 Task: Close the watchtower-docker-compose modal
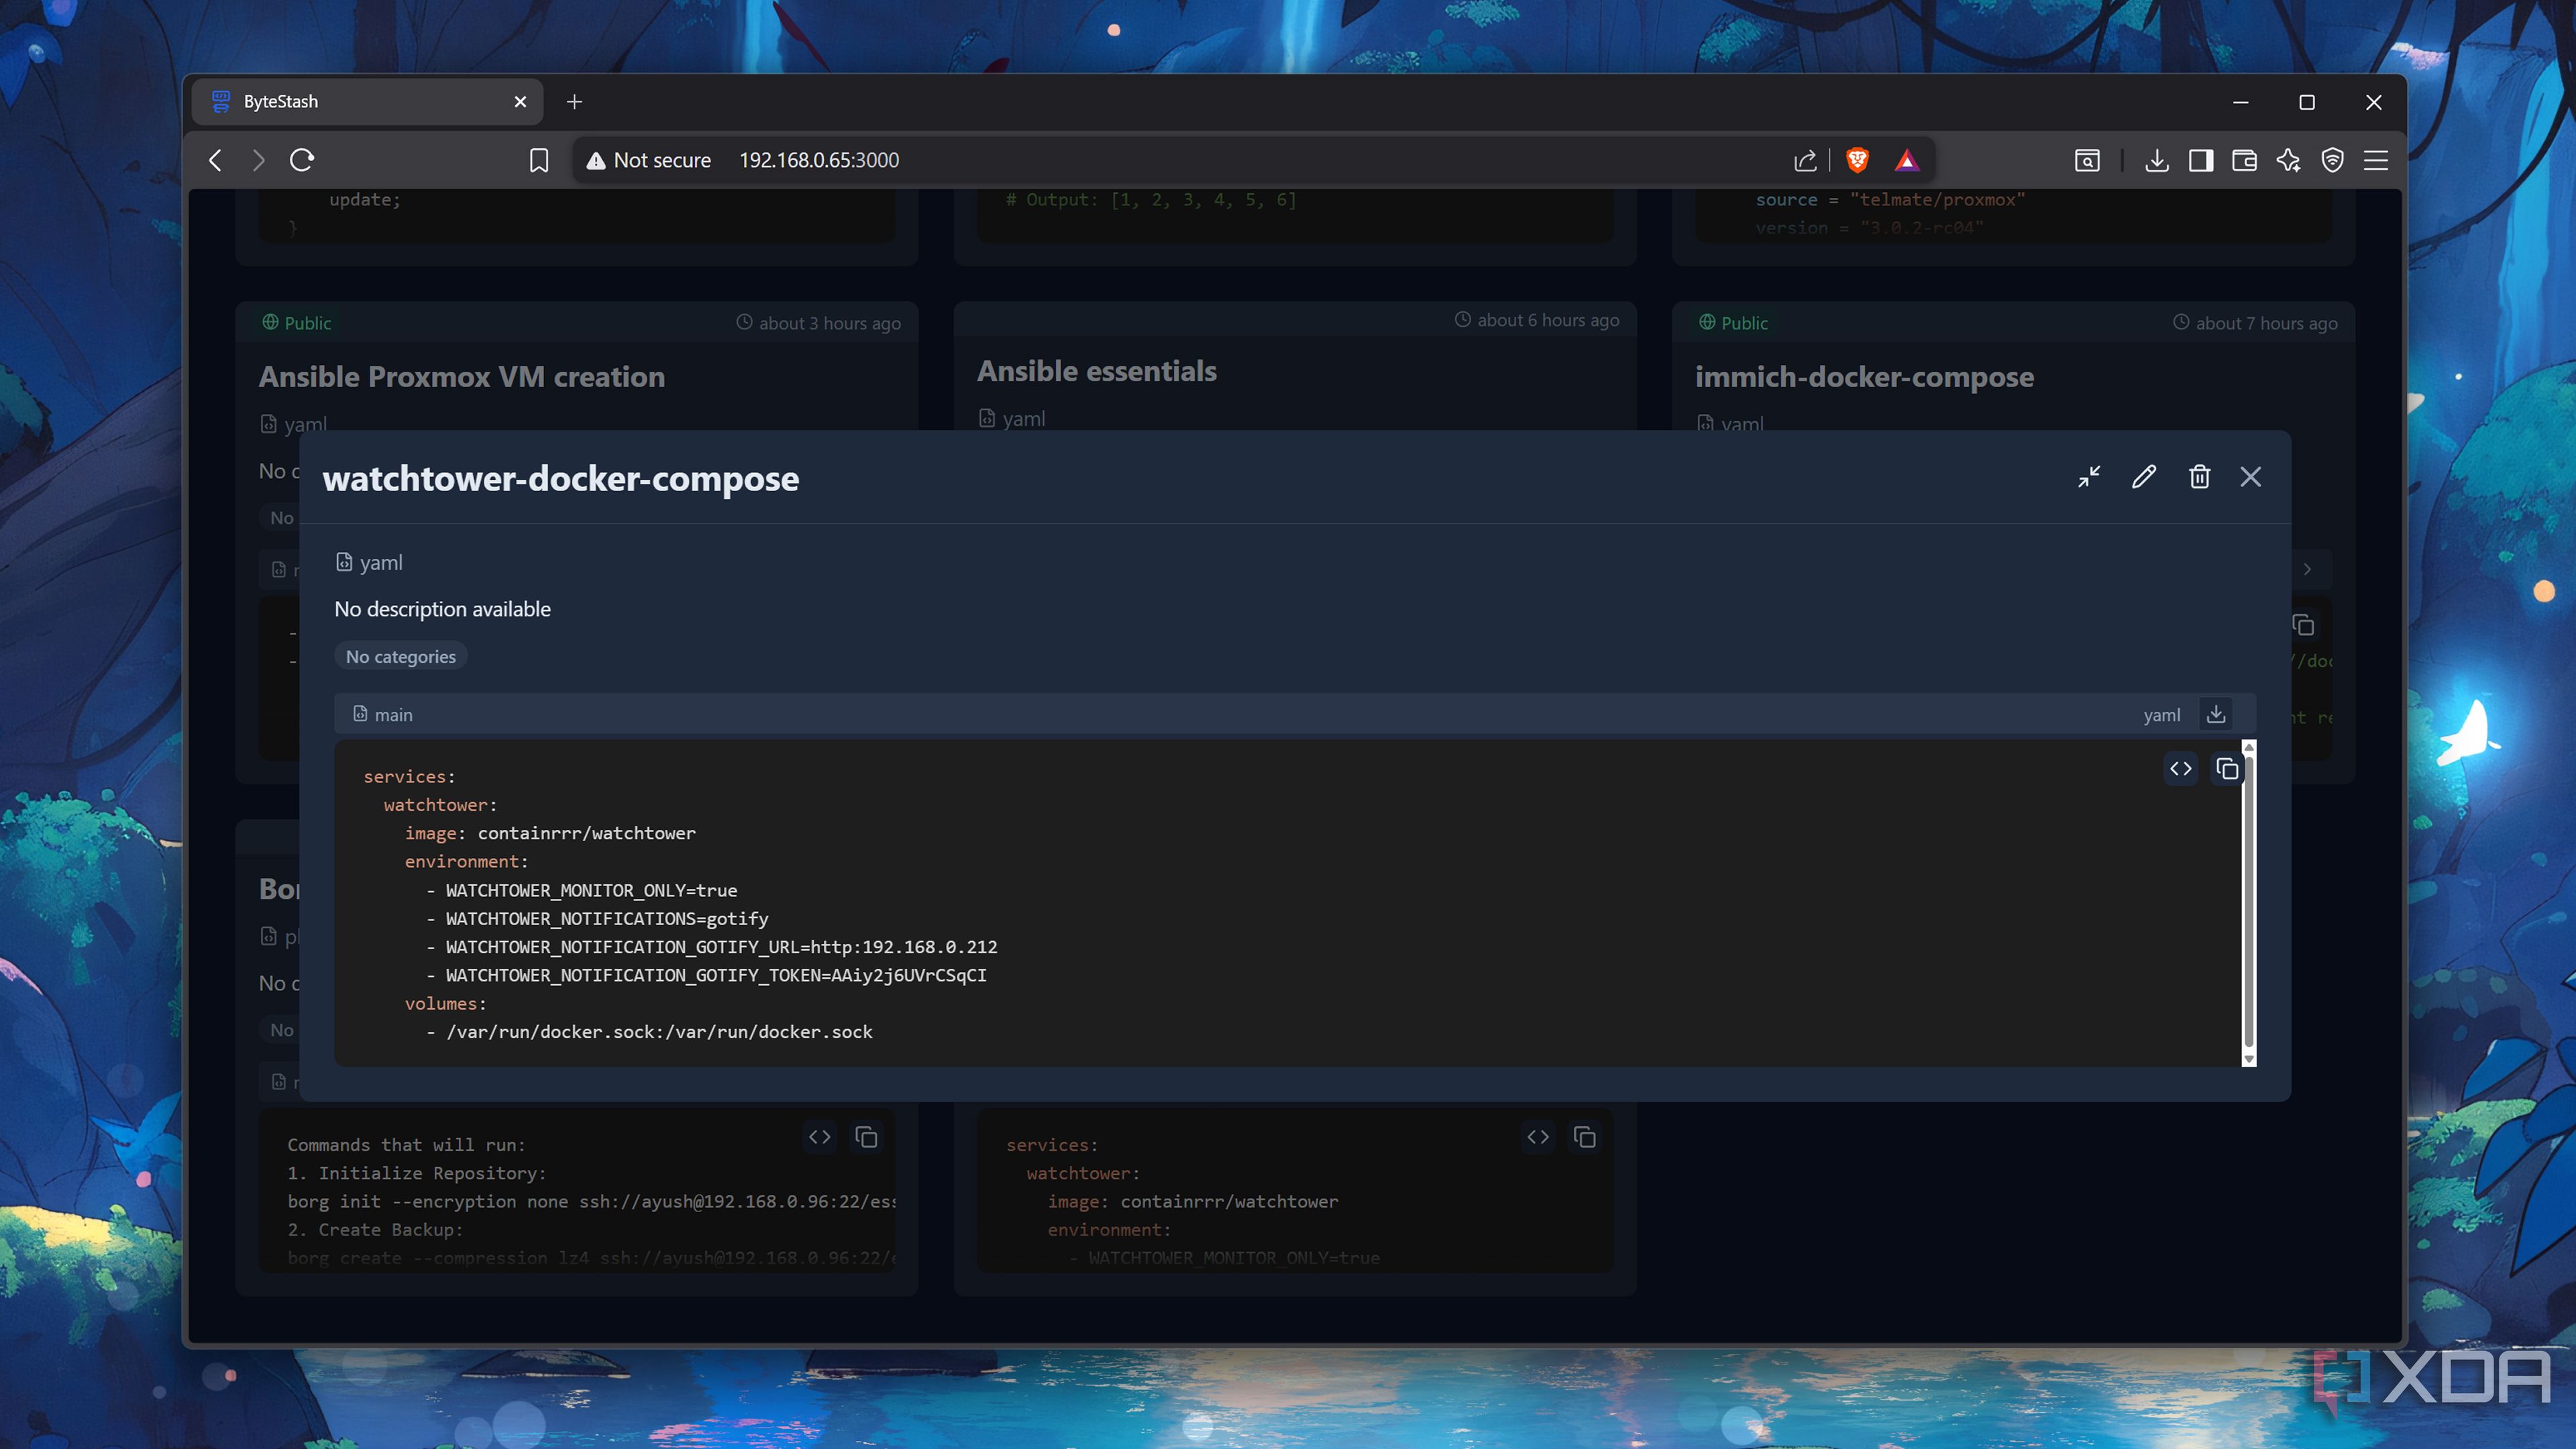coord(2250,477)
